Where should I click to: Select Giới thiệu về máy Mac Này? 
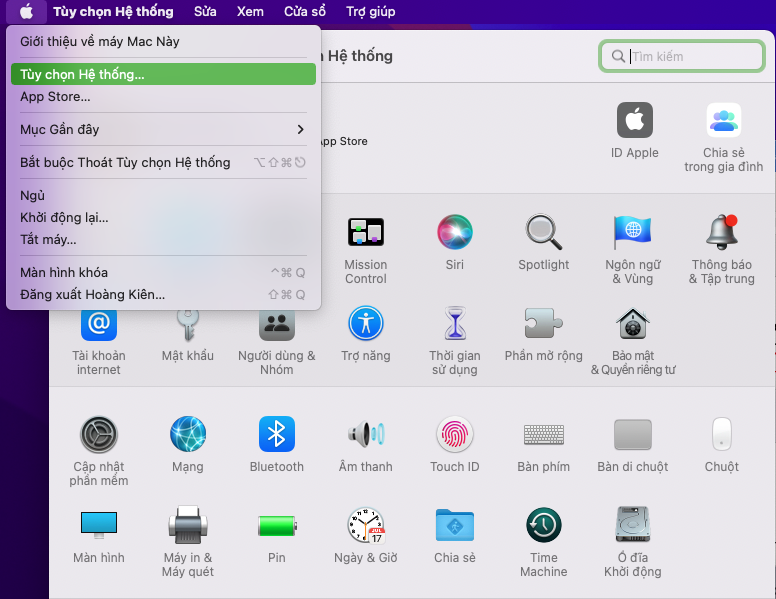[x=163, y=42]
